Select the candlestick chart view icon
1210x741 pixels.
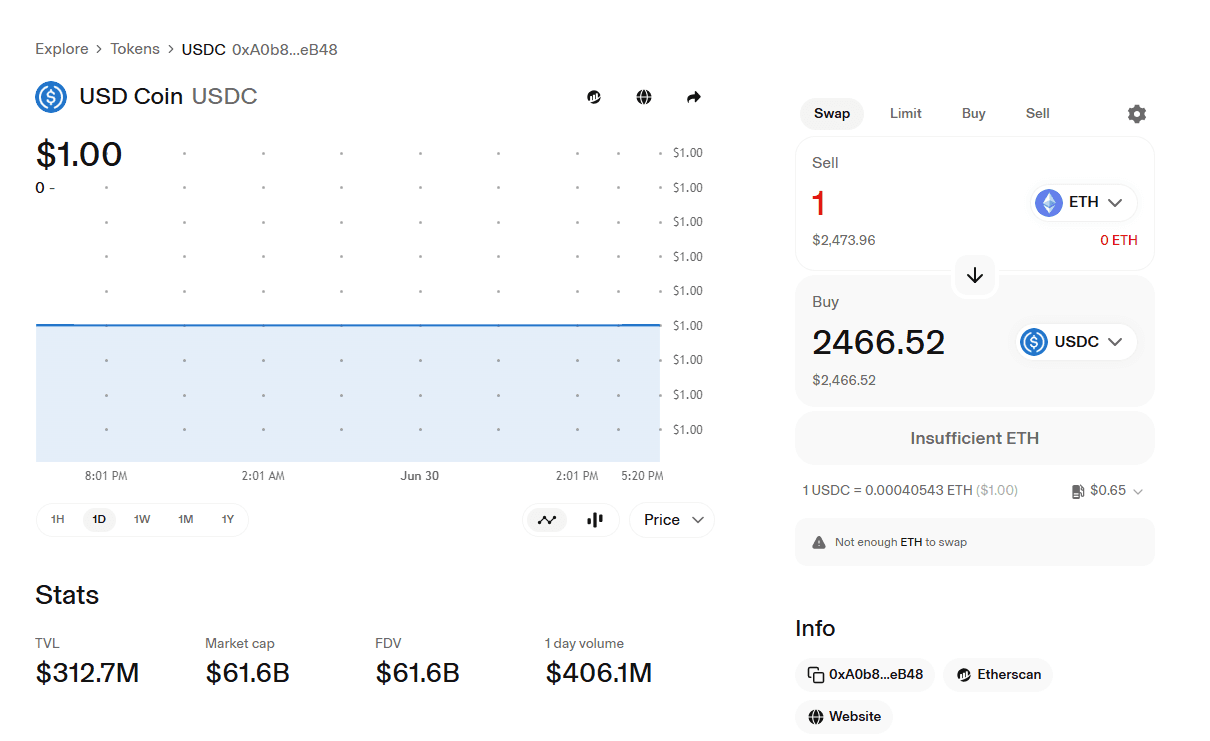[595, 520]
